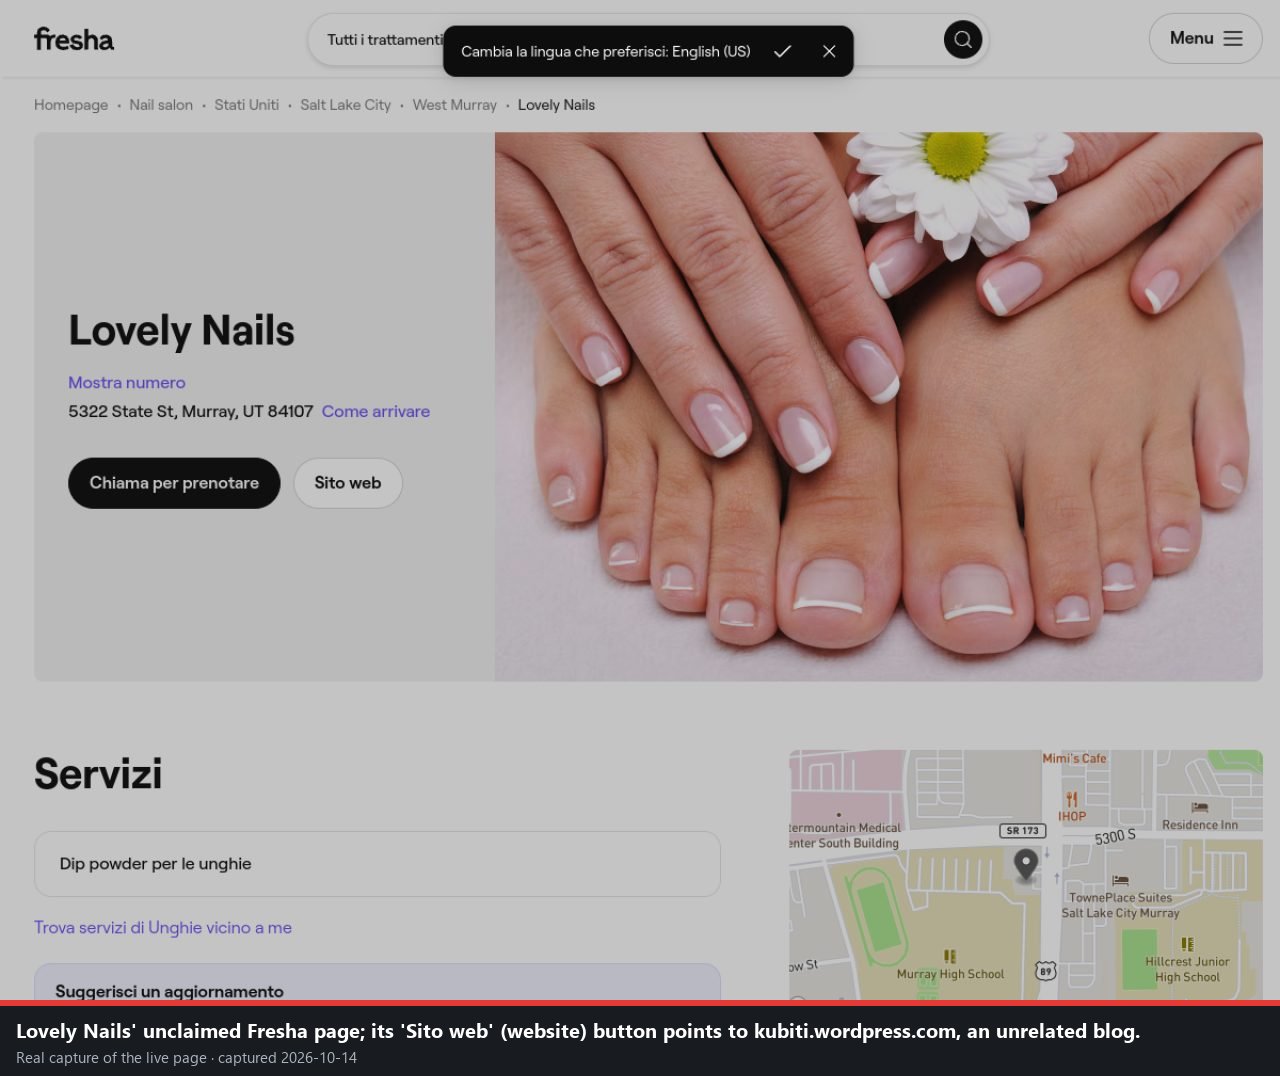Go to Homepage breadcrumb
Viewport: 1280px width, 1076px height.
click(71, 105)
